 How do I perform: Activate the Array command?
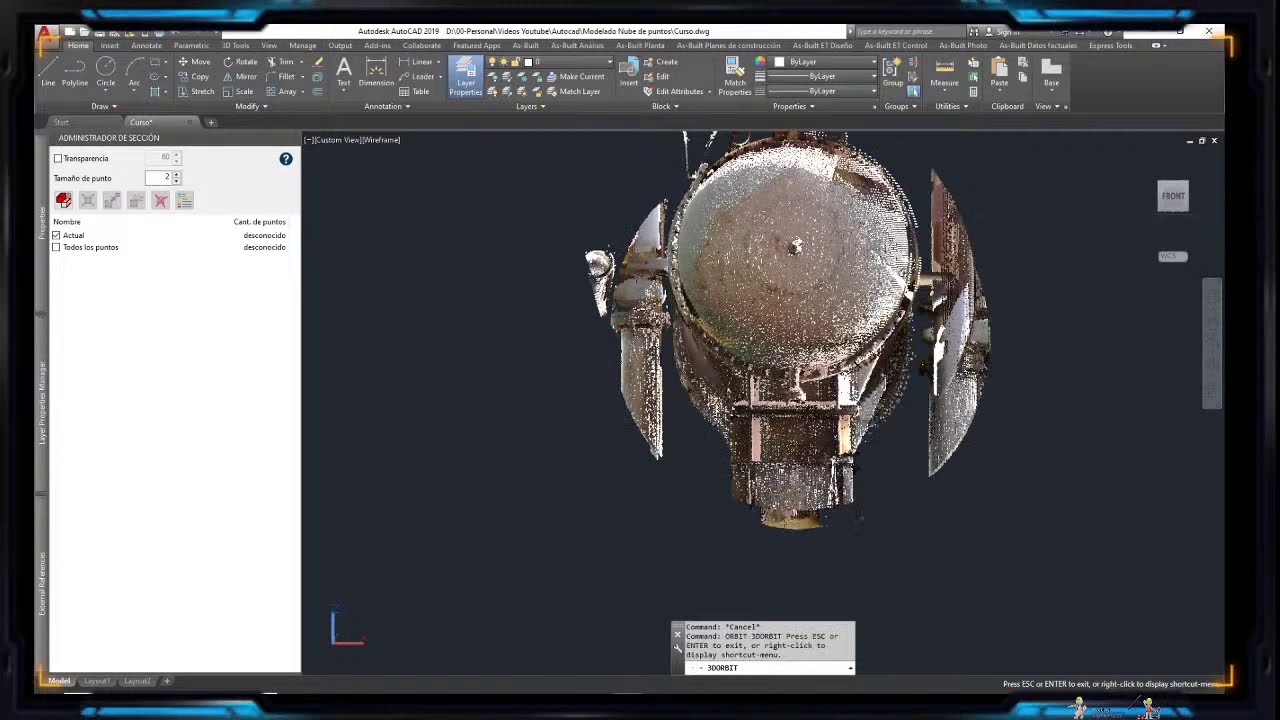pyautogui.click(x=282, y=92)
